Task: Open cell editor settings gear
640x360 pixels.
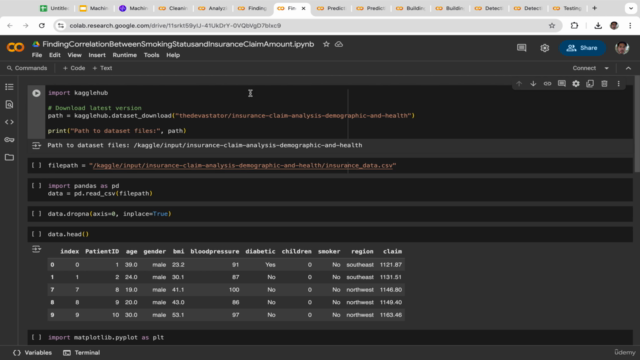Action: click(x=576, y=84)
